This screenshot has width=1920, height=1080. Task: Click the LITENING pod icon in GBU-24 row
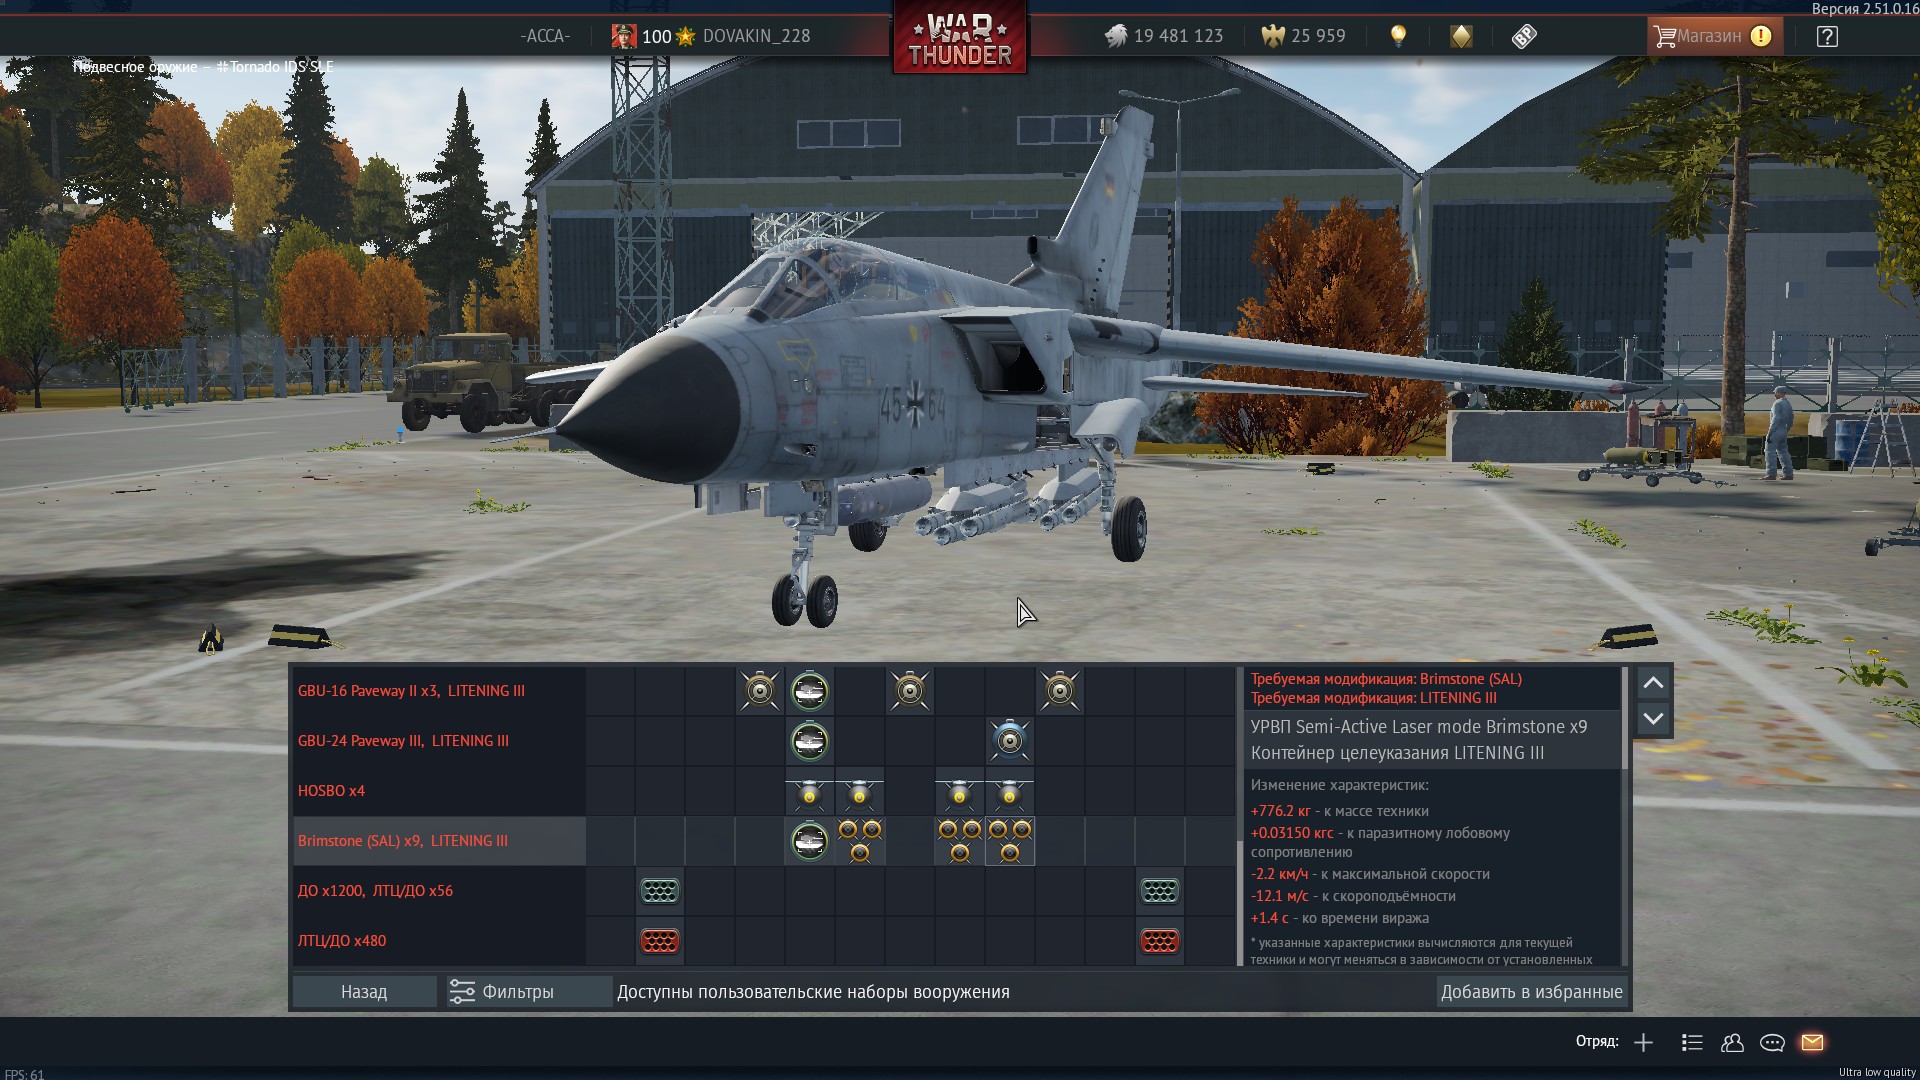pyautogui.click(x=809, y=741)
